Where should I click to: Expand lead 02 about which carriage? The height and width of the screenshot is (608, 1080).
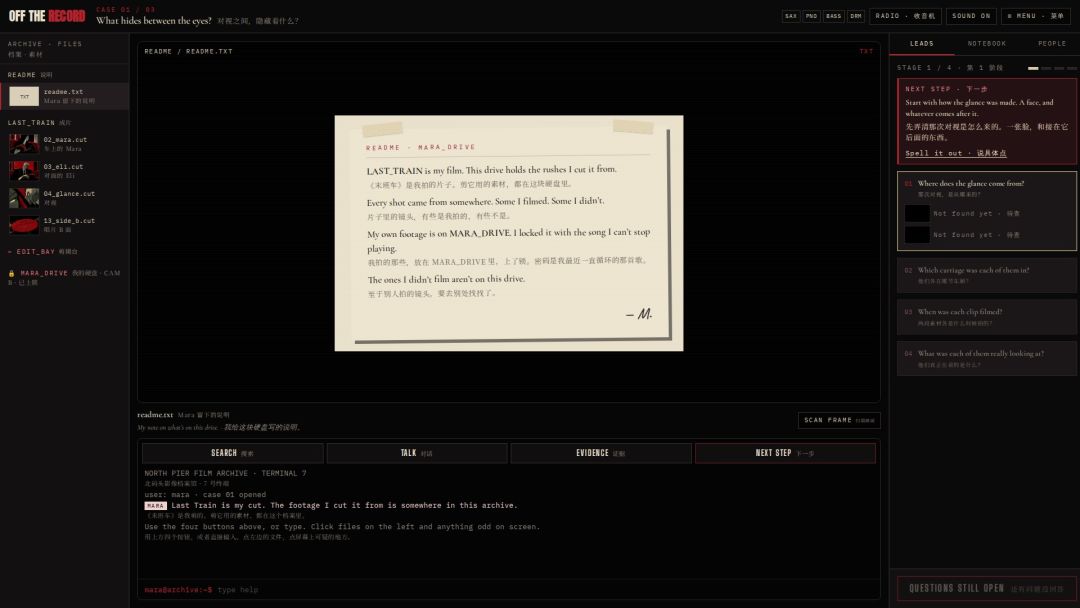point(986,275)
